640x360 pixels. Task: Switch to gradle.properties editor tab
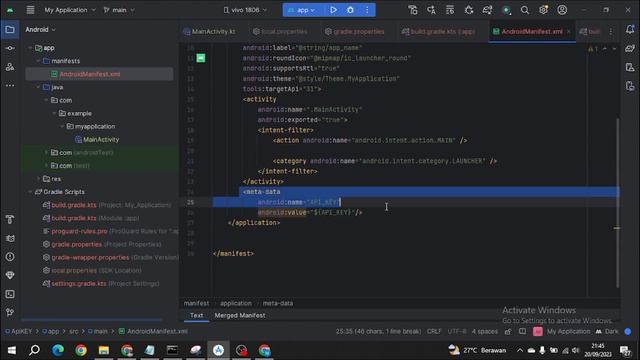(354, 31)
